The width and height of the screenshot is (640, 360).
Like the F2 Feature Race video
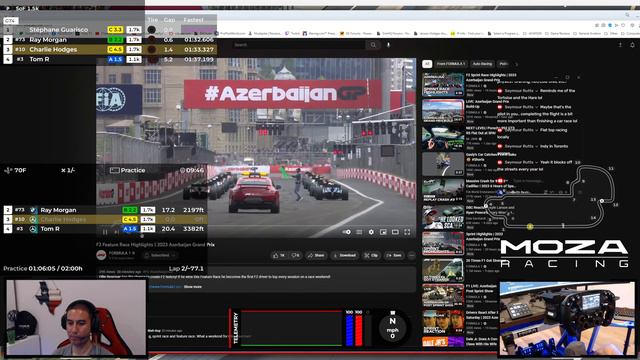pyautogui.click(x=279, y=255)
